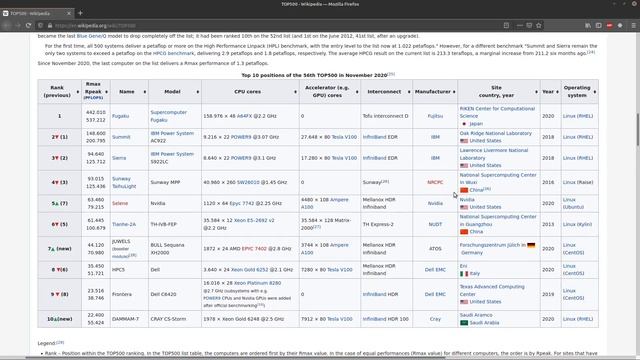The image size is (640, 360).
Task: Click the vertical page scrollbar thumb
Action: click(638, 129)
